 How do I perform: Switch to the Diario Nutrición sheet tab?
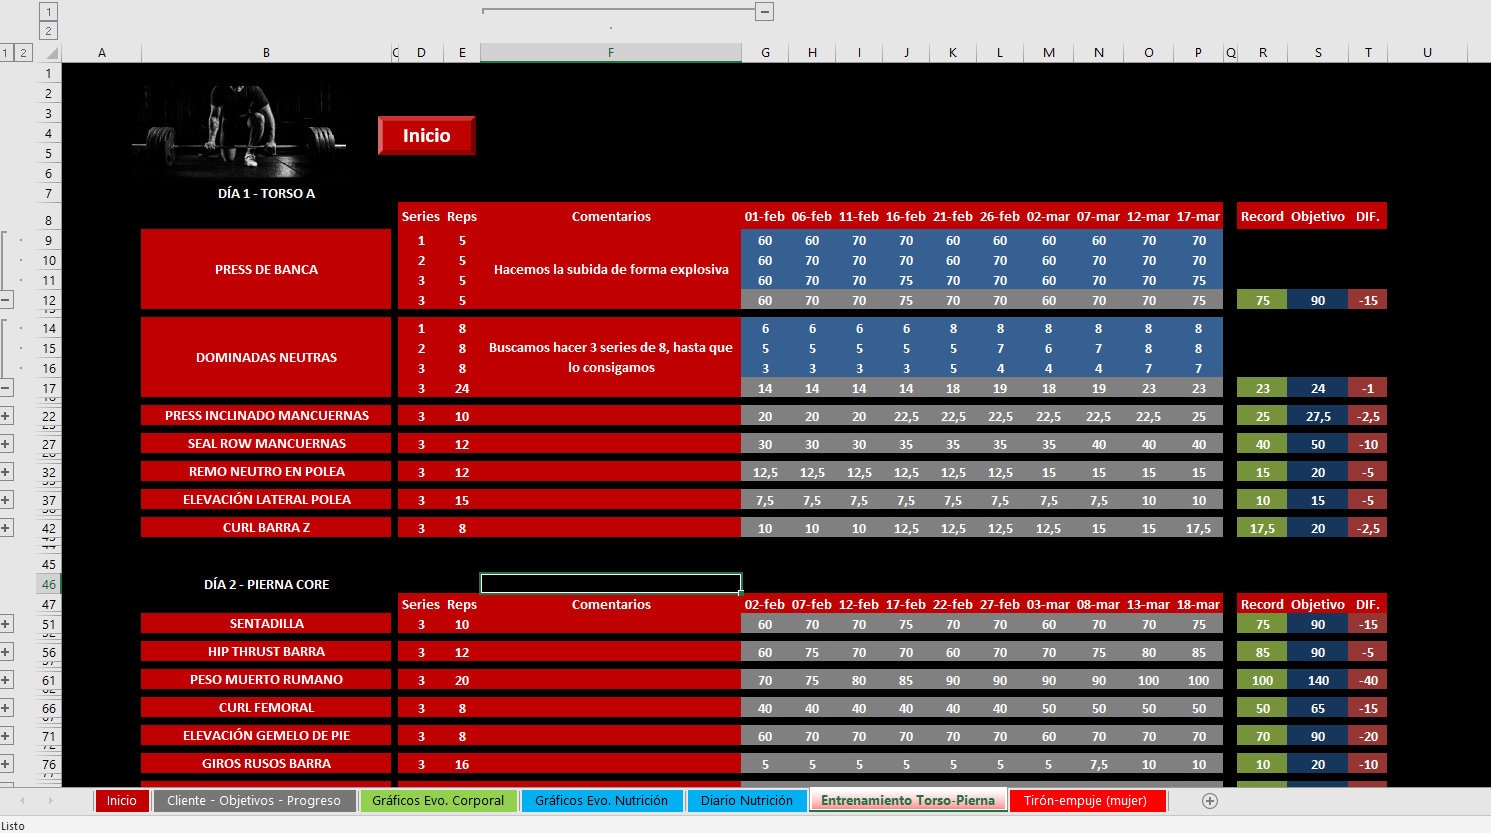[x=747, y=800]
